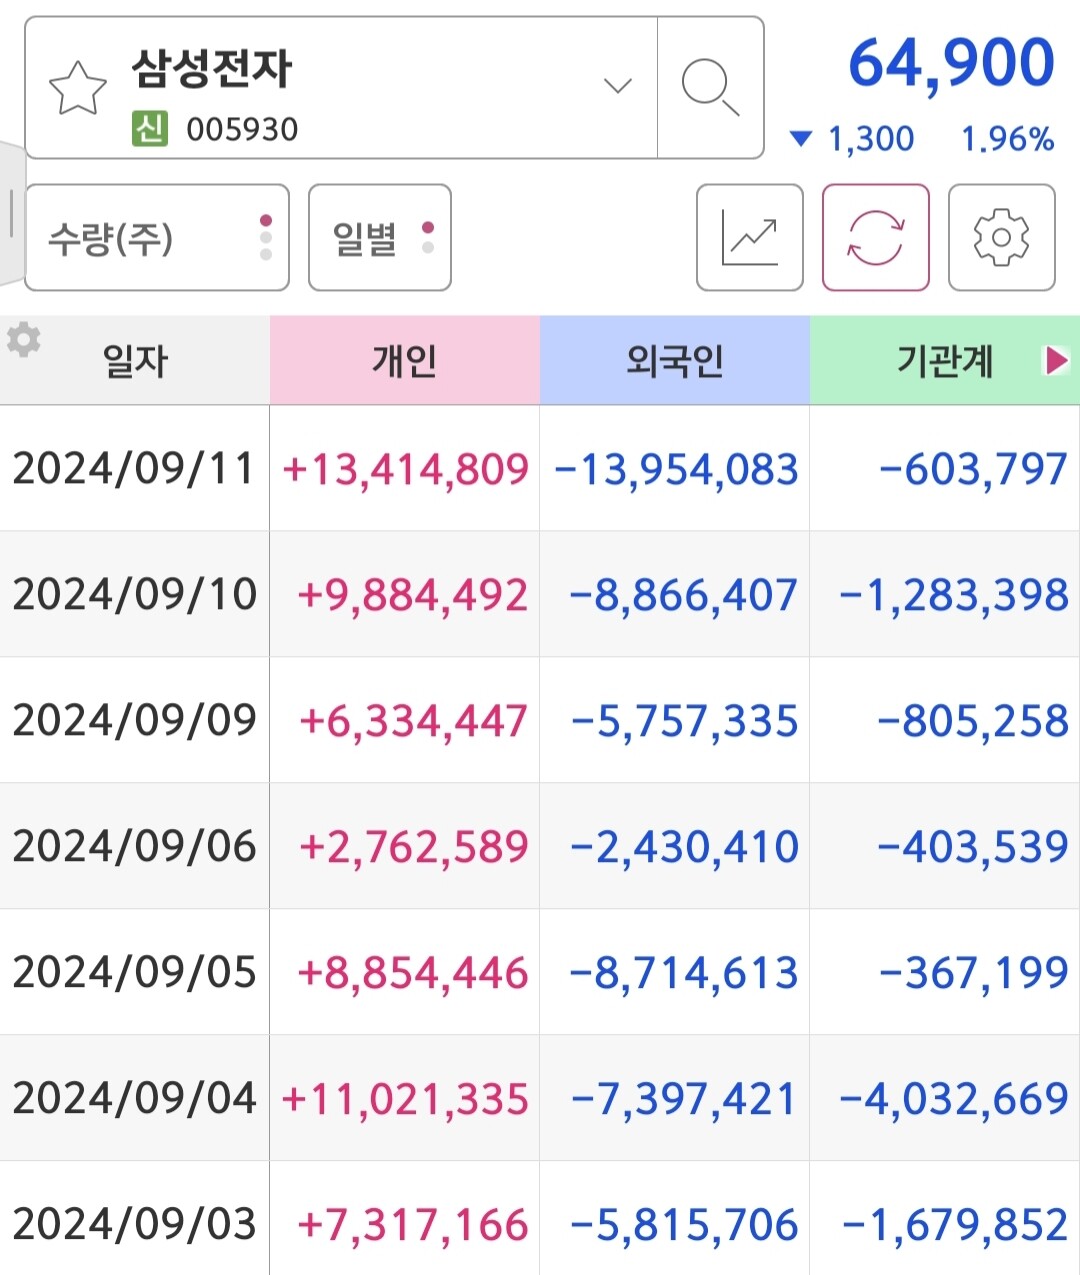Click the current price 64,900
Screen dimensions: 1080x1275
951,64
